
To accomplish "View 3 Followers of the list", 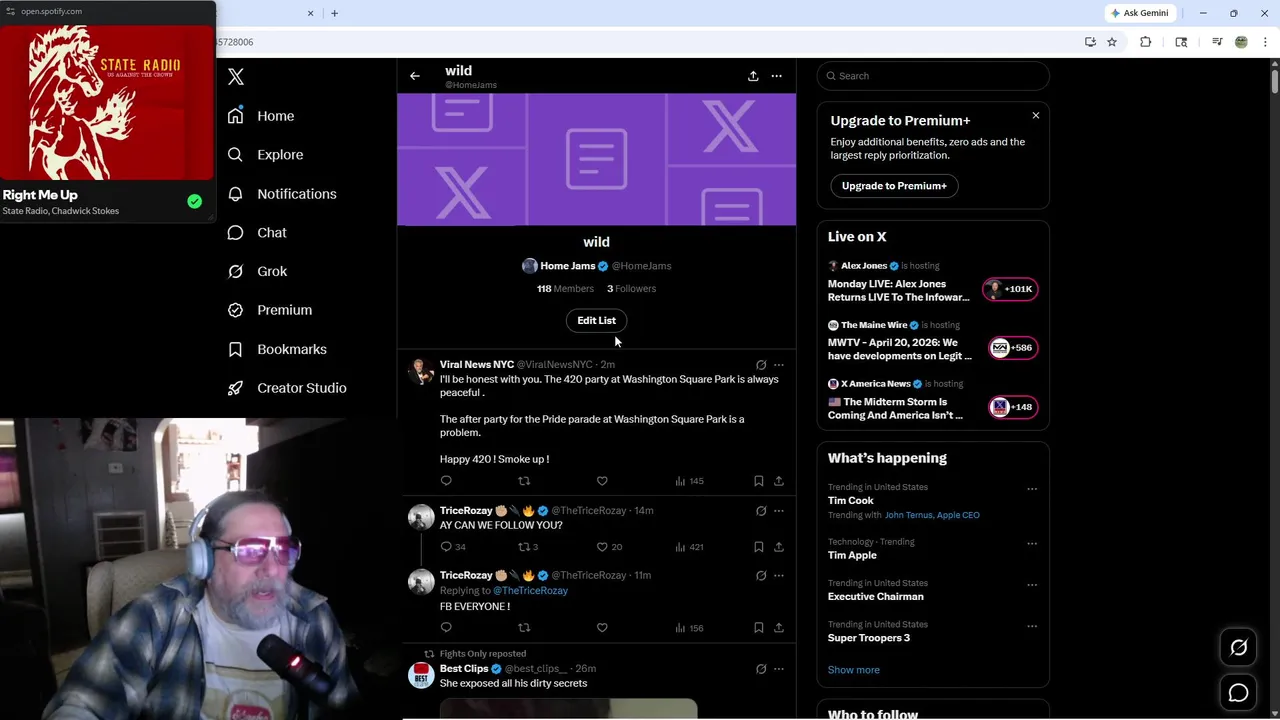I will point(631,288).
